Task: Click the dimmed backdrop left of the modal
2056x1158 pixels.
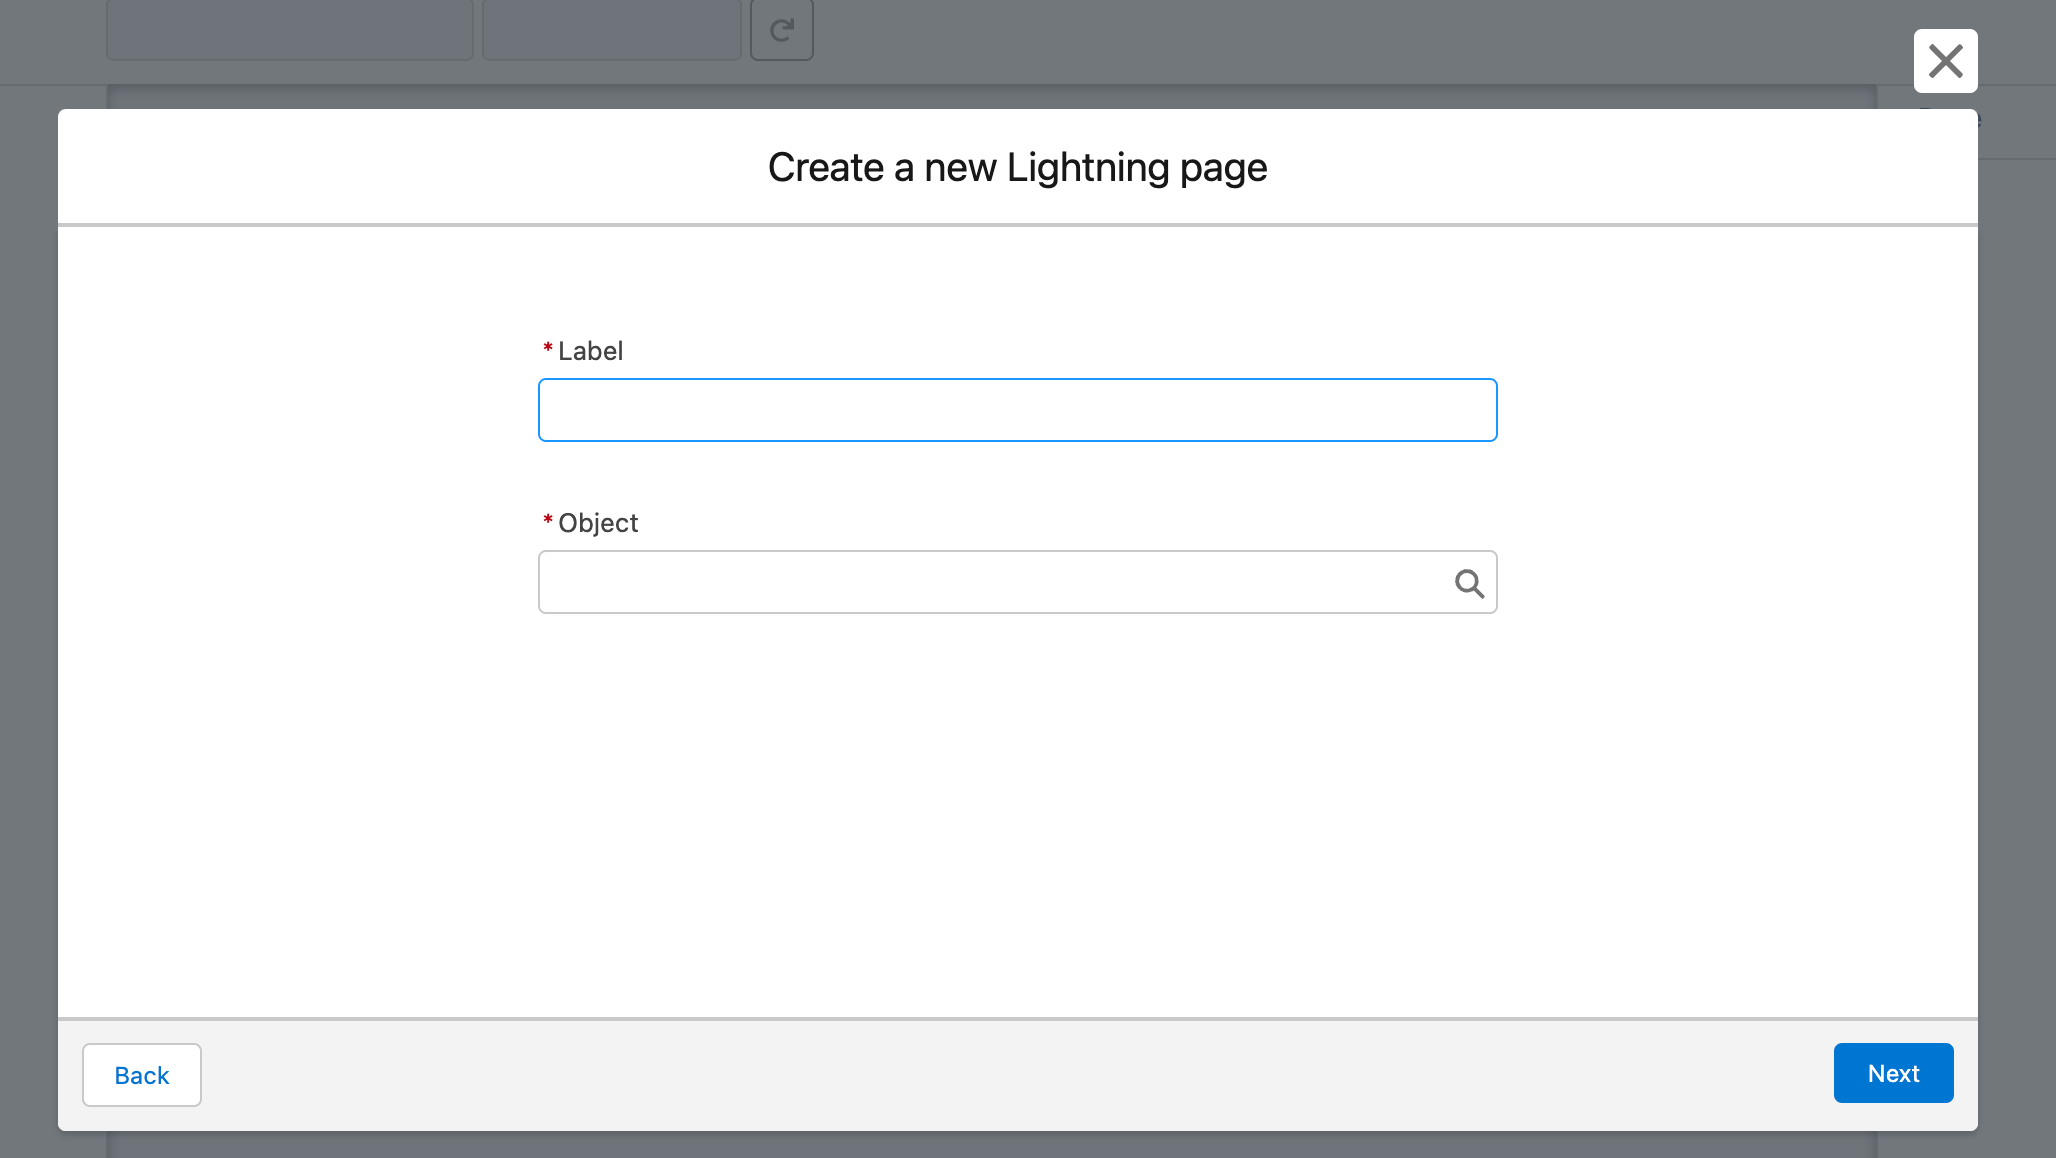Action: click(x=28, y=600)
